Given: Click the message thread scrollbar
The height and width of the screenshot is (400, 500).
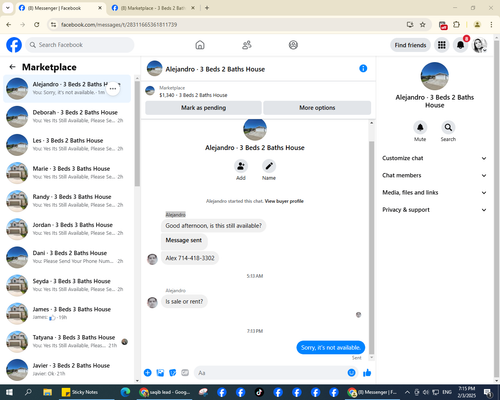Looking at the screenshot, I should tap(371, 247).
